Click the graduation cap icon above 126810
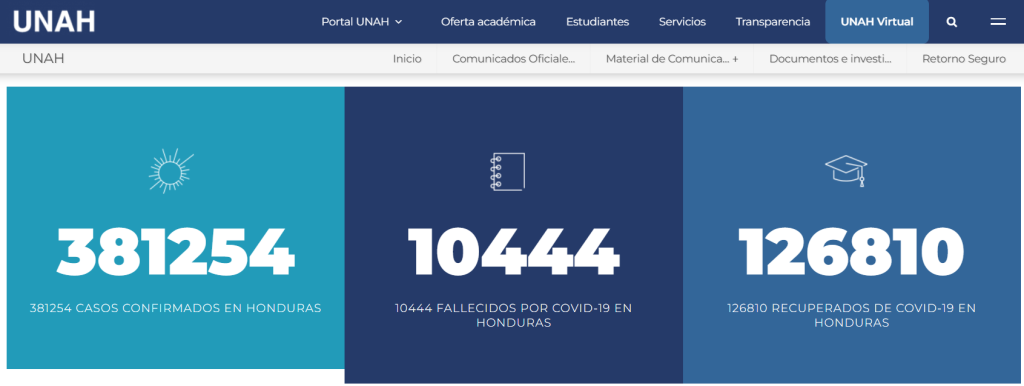 click(846, 171)
